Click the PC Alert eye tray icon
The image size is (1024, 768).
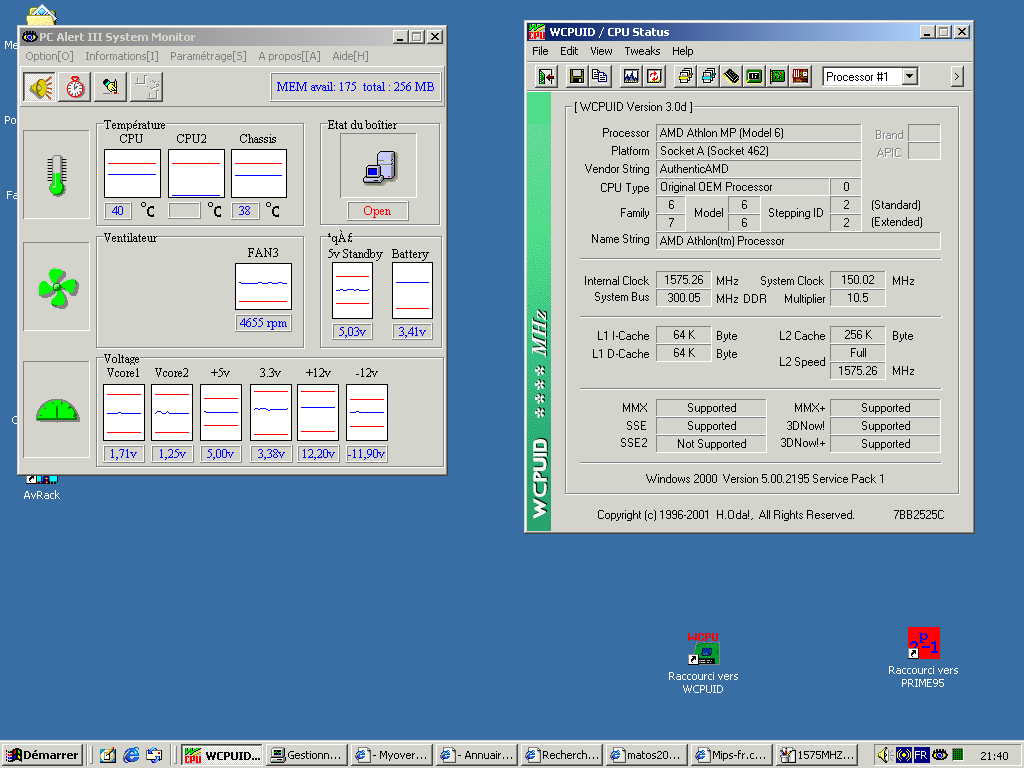point(939,755)
